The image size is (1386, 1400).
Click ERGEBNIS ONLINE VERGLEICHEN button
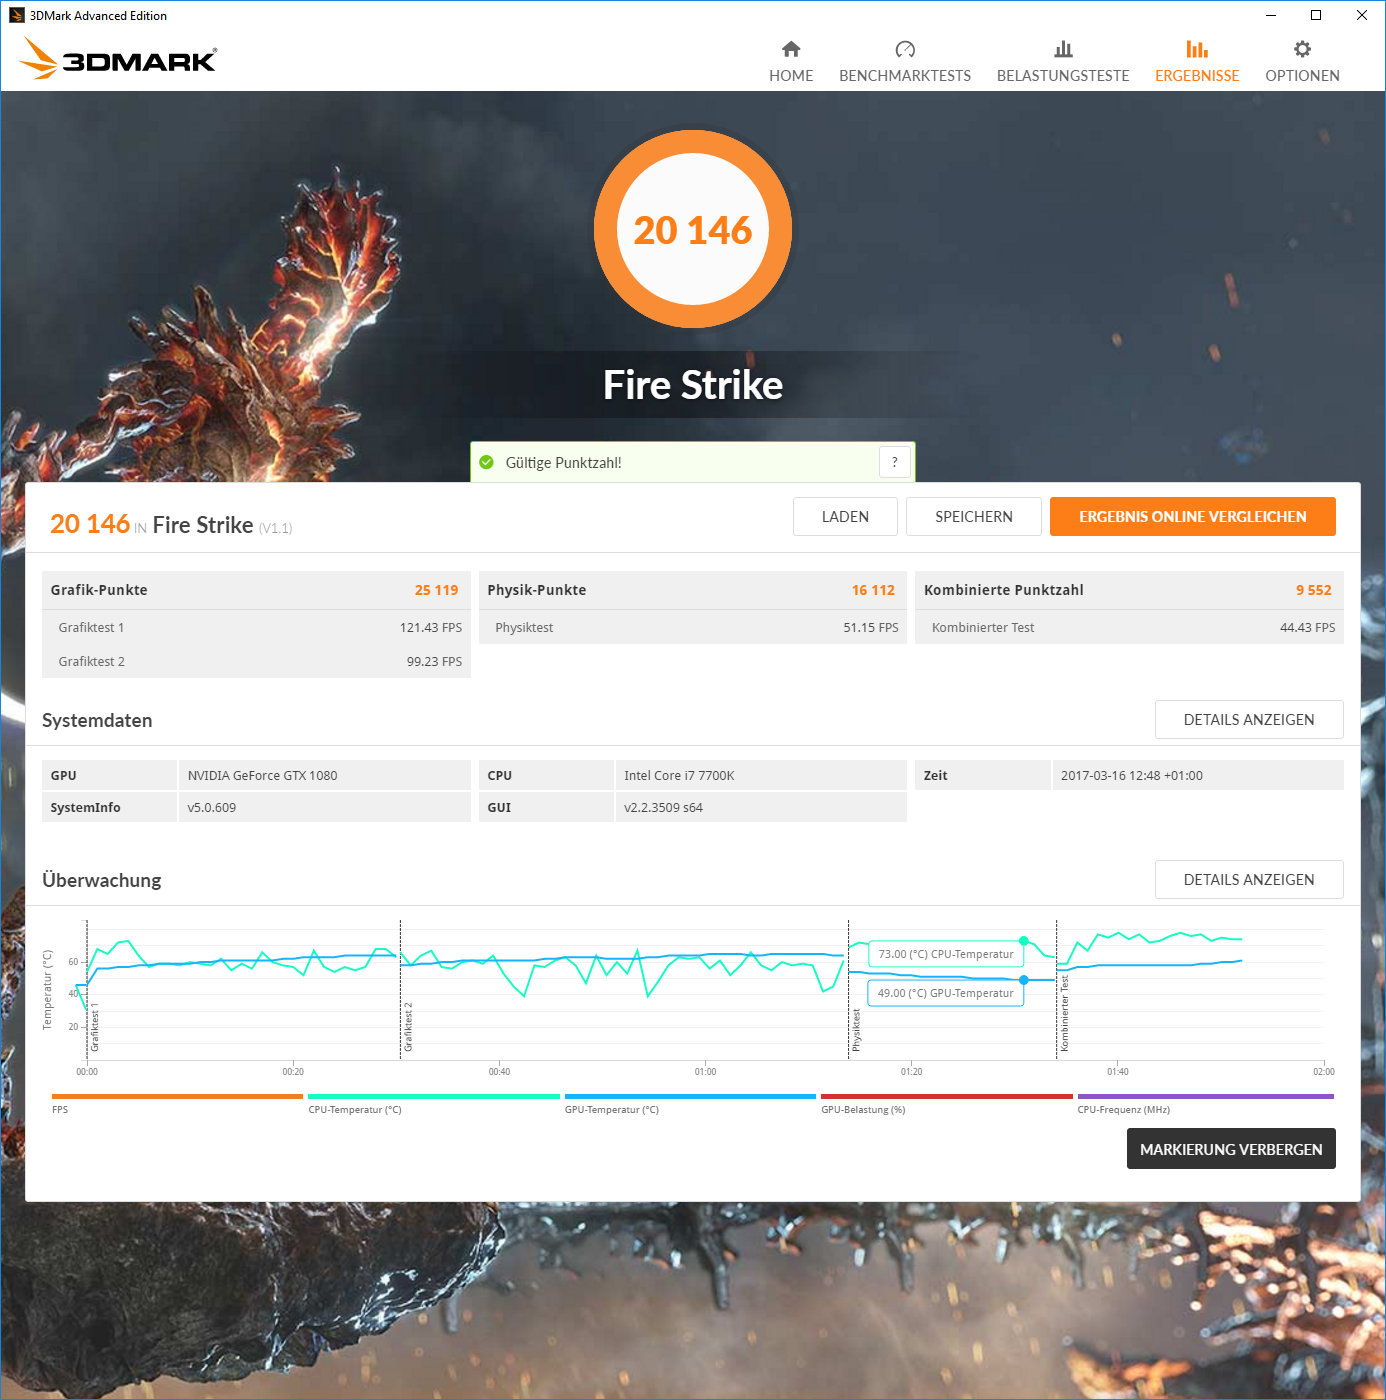[x=1193, y=517]
